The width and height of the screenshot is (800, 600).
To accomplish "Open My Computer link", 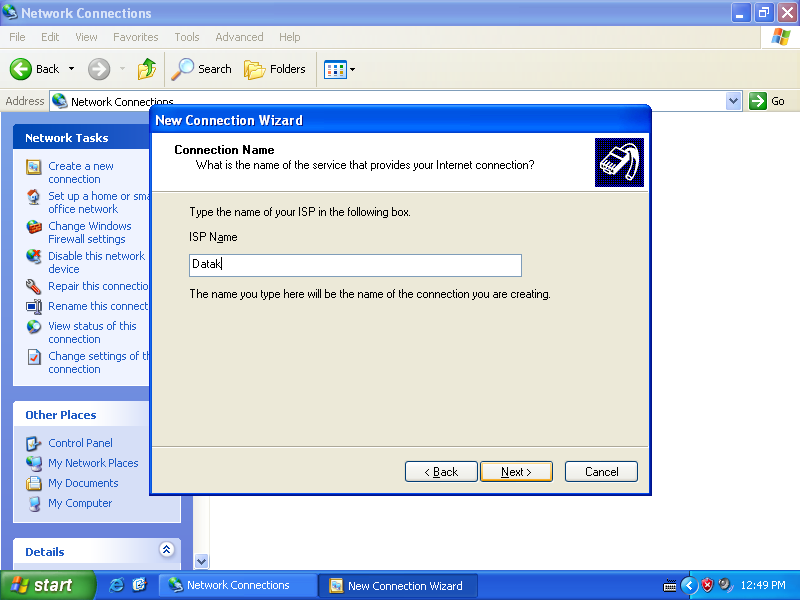I will pos(80,503).
